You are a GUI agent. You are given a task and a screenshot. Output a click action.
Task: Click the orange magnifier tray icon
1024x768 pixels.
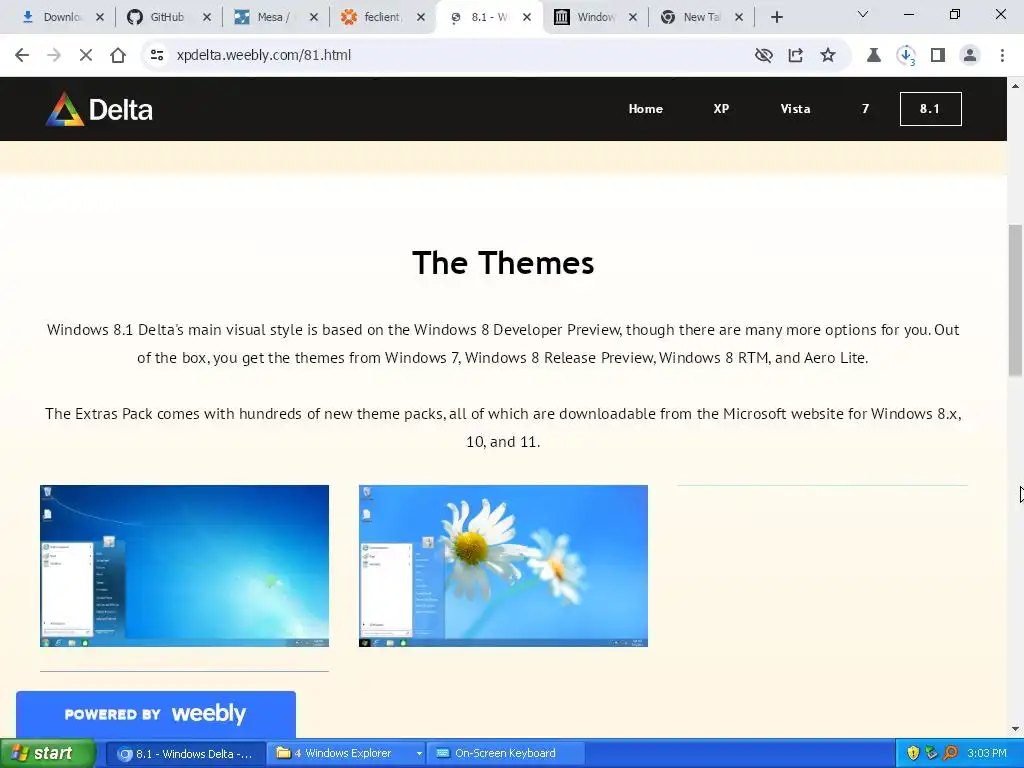pos(950,754)
